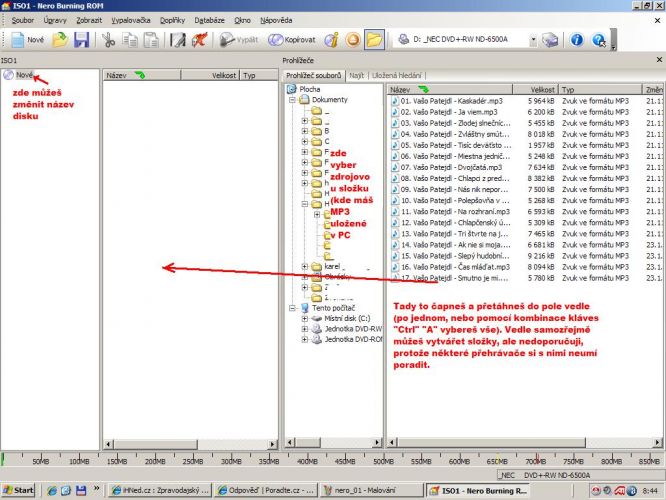Sort compilation by Velikost column header
The height and width of the screenshot is (500, 666).
coord(210,75)
